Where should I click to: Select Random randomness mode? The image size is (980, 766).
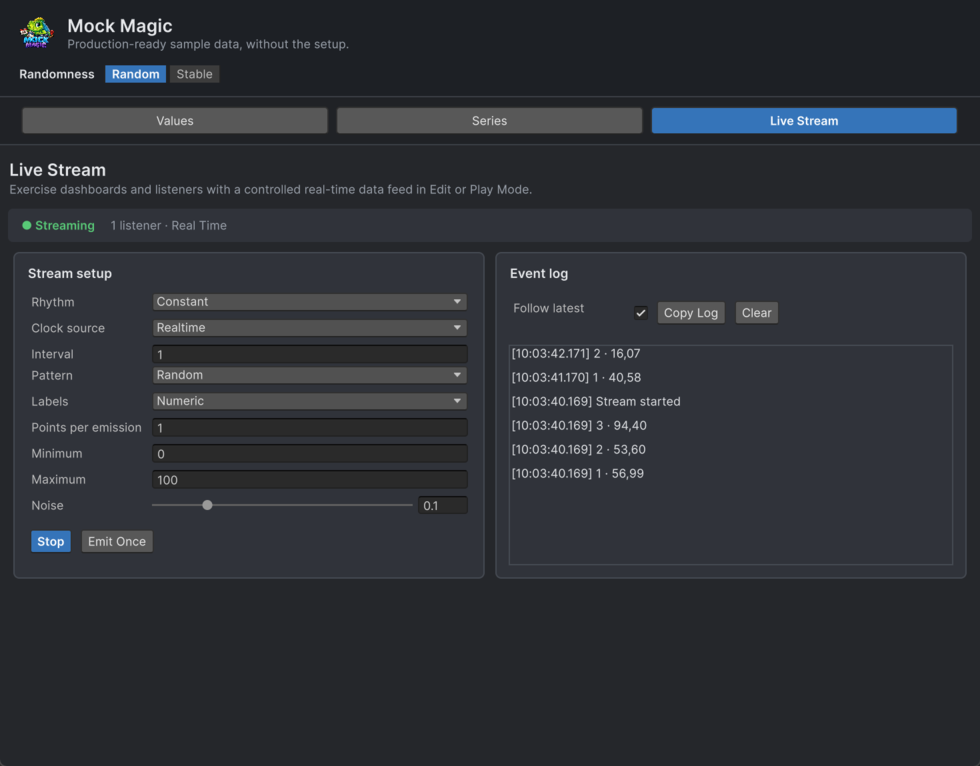[136, 74]
